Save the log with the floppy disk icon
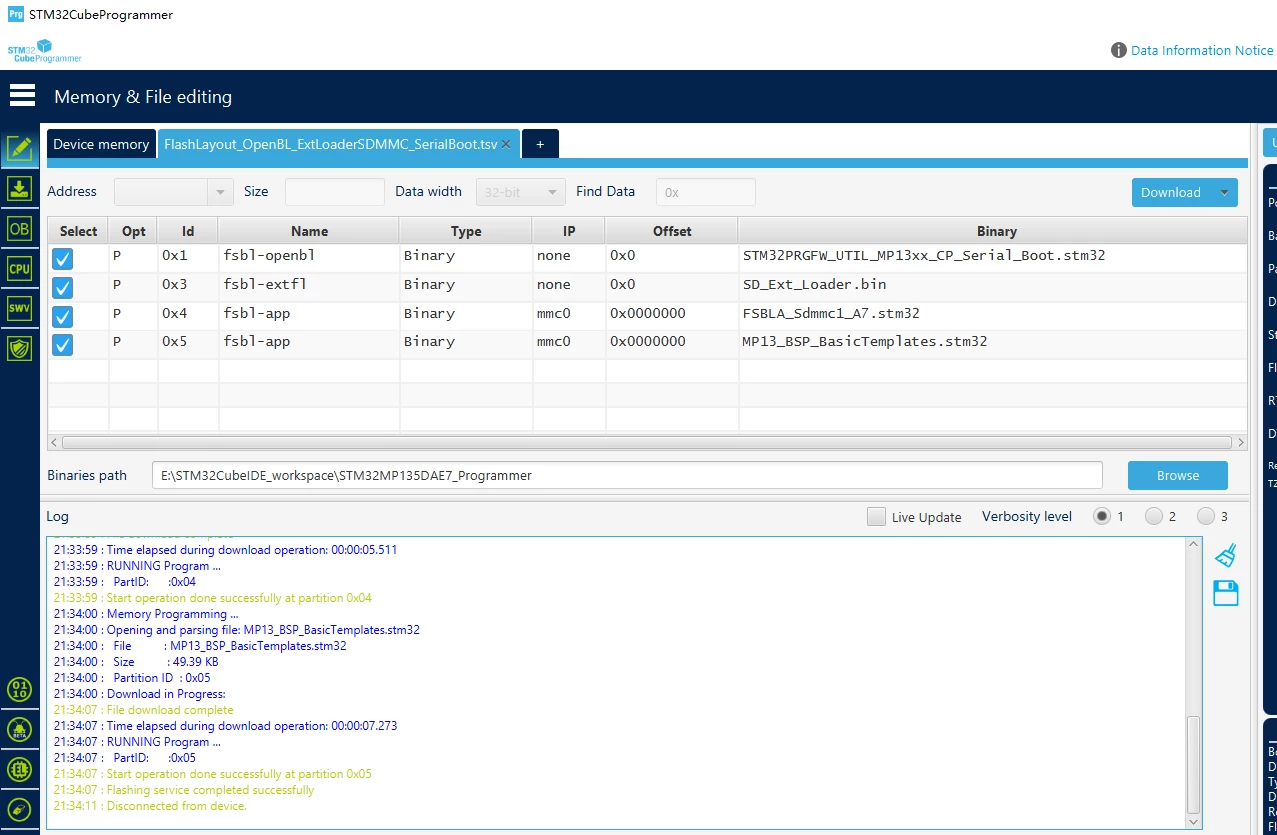 click(x=1226, y=593)
